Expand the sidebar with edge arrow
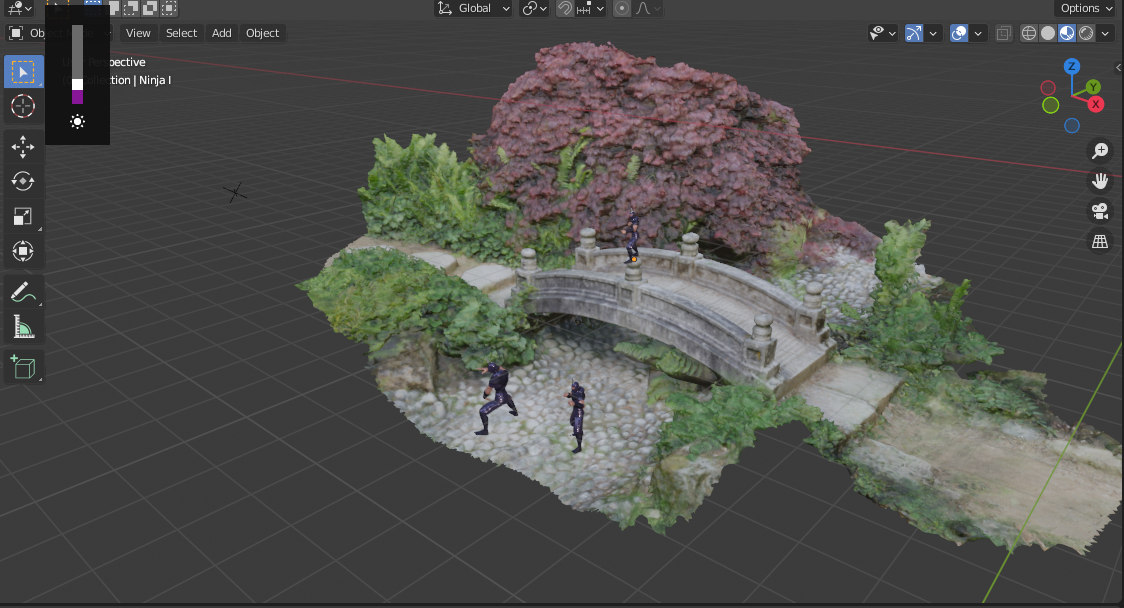 pyautogui.click(x=1118, y=67)
